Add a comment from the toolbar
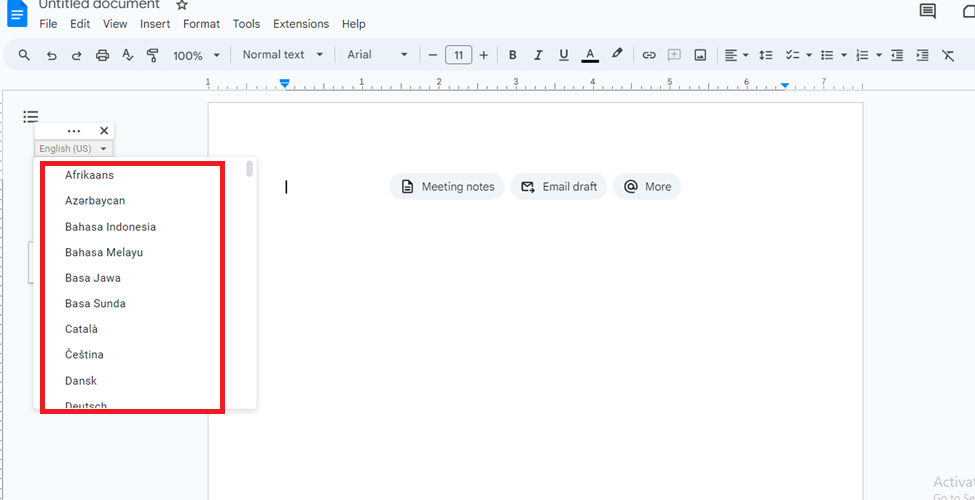 tap(675, 55)
